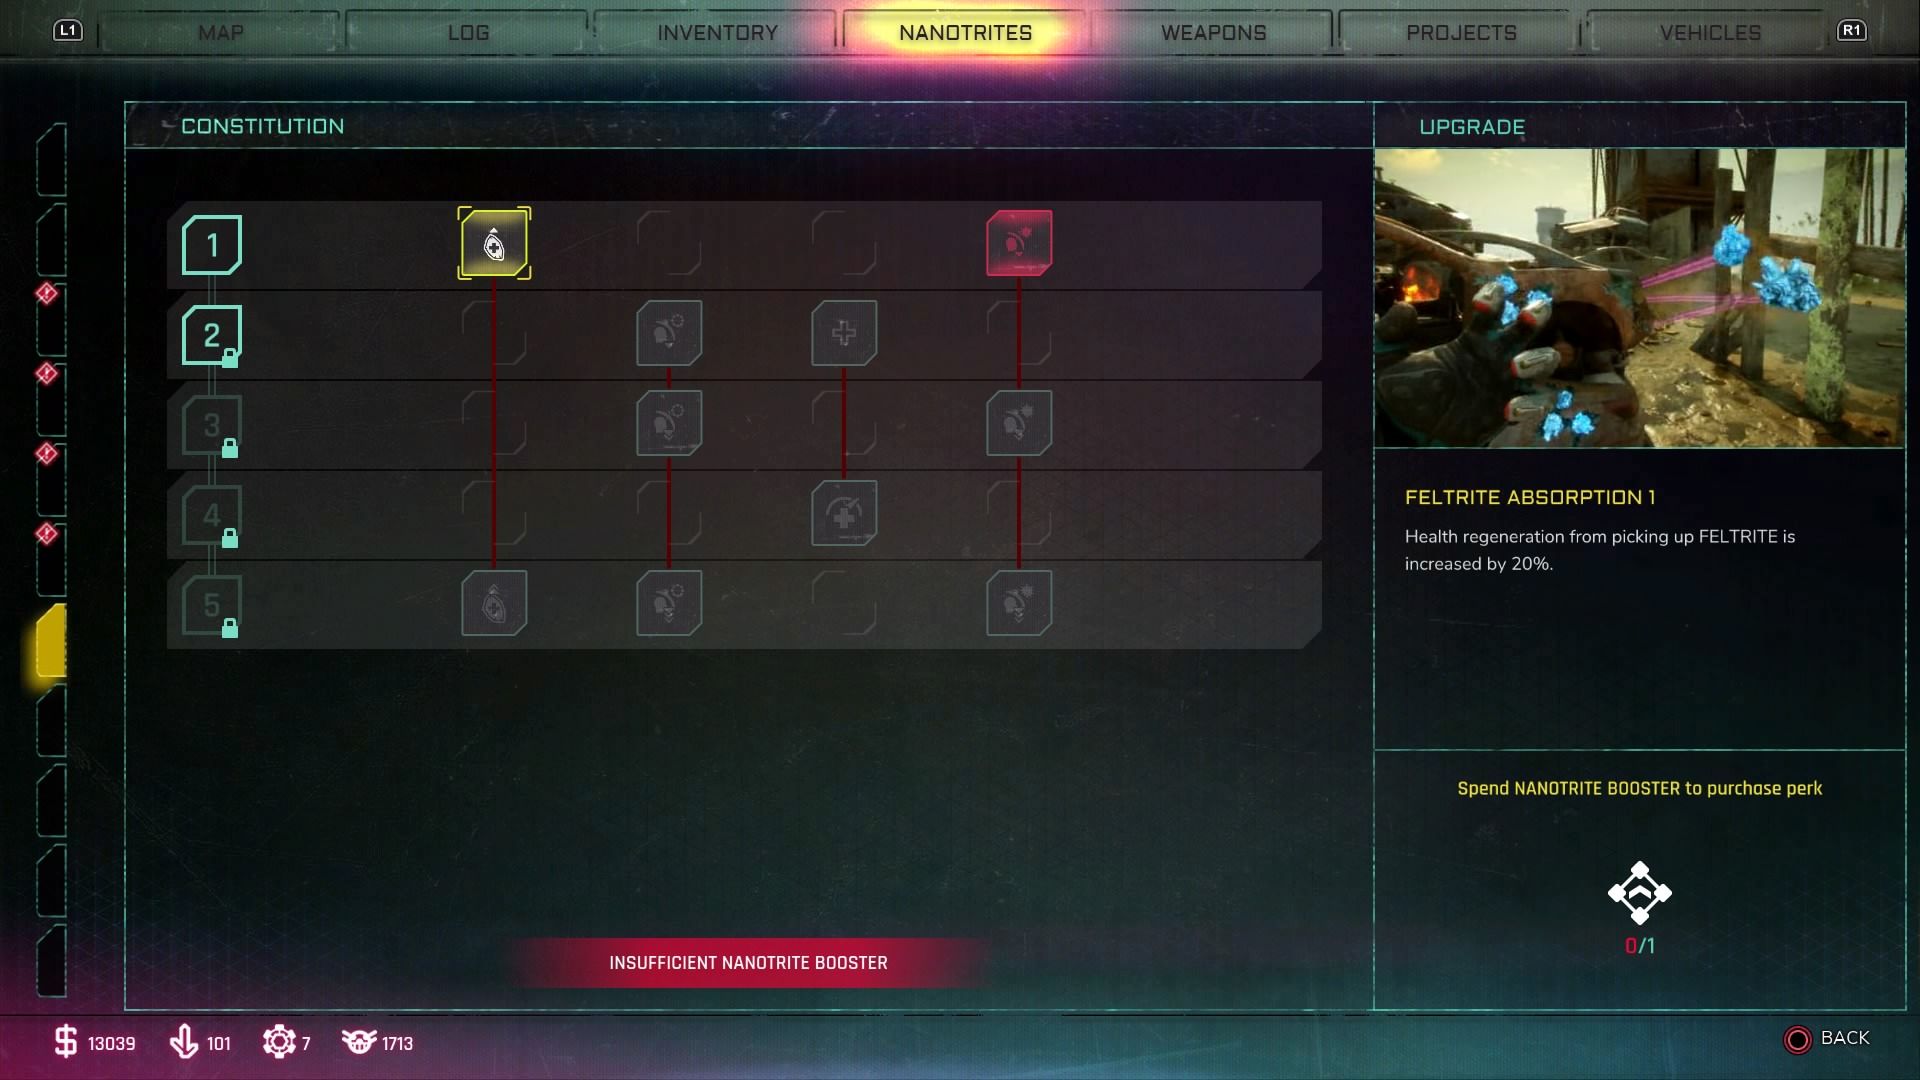Pick the feltrite absorption perk in row 5
The image size is (1920, 1080).
494,603
